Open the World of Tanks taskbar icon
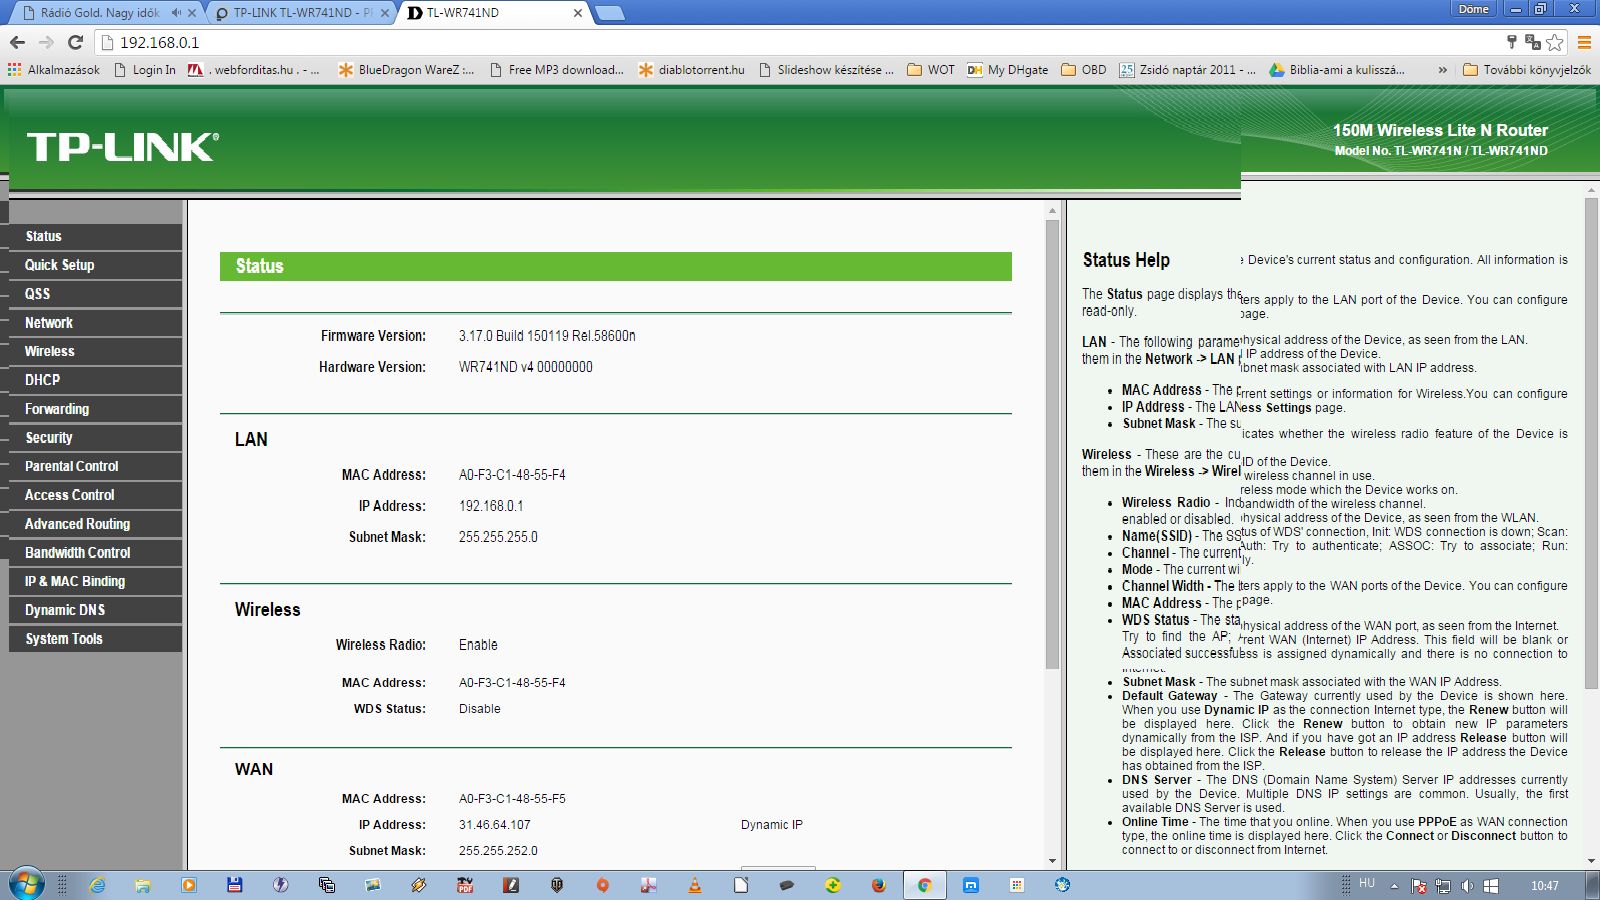This screenshot has width=1600, height=900. (557, 885)
